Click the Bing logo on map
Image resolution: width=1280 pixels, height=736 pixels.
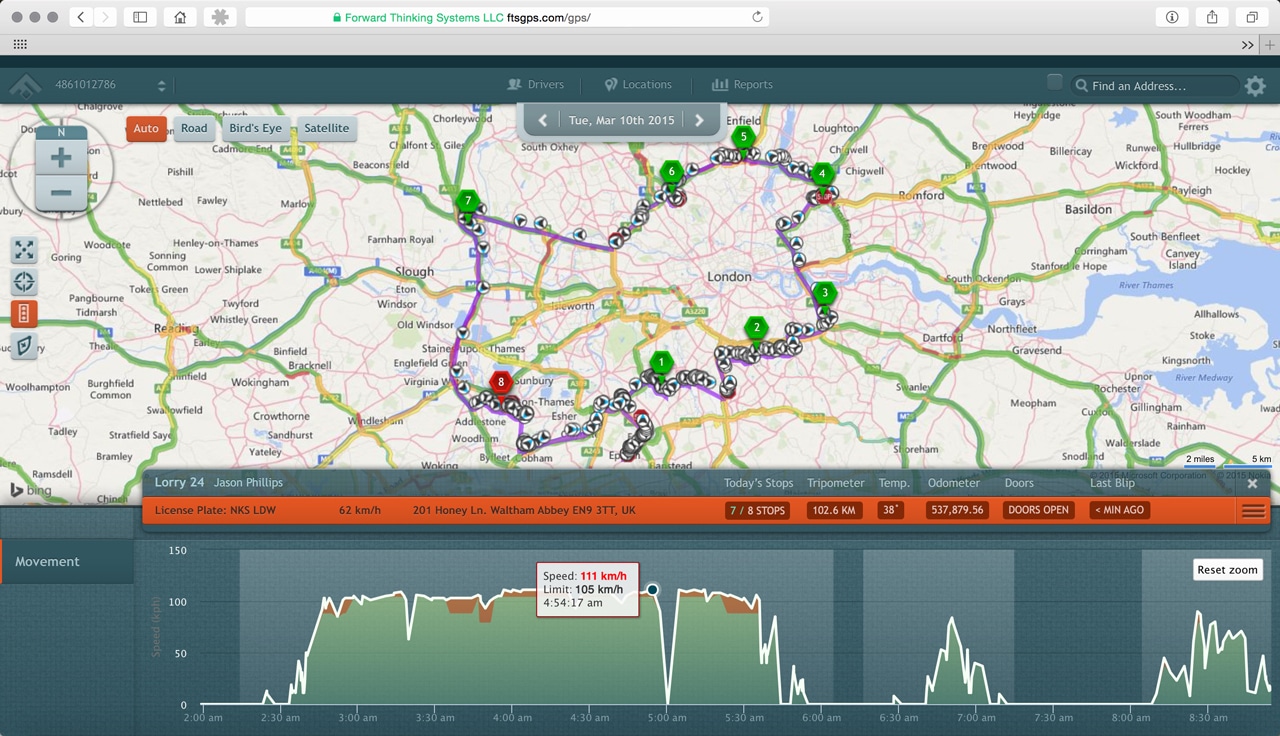(x=31, y=490)
